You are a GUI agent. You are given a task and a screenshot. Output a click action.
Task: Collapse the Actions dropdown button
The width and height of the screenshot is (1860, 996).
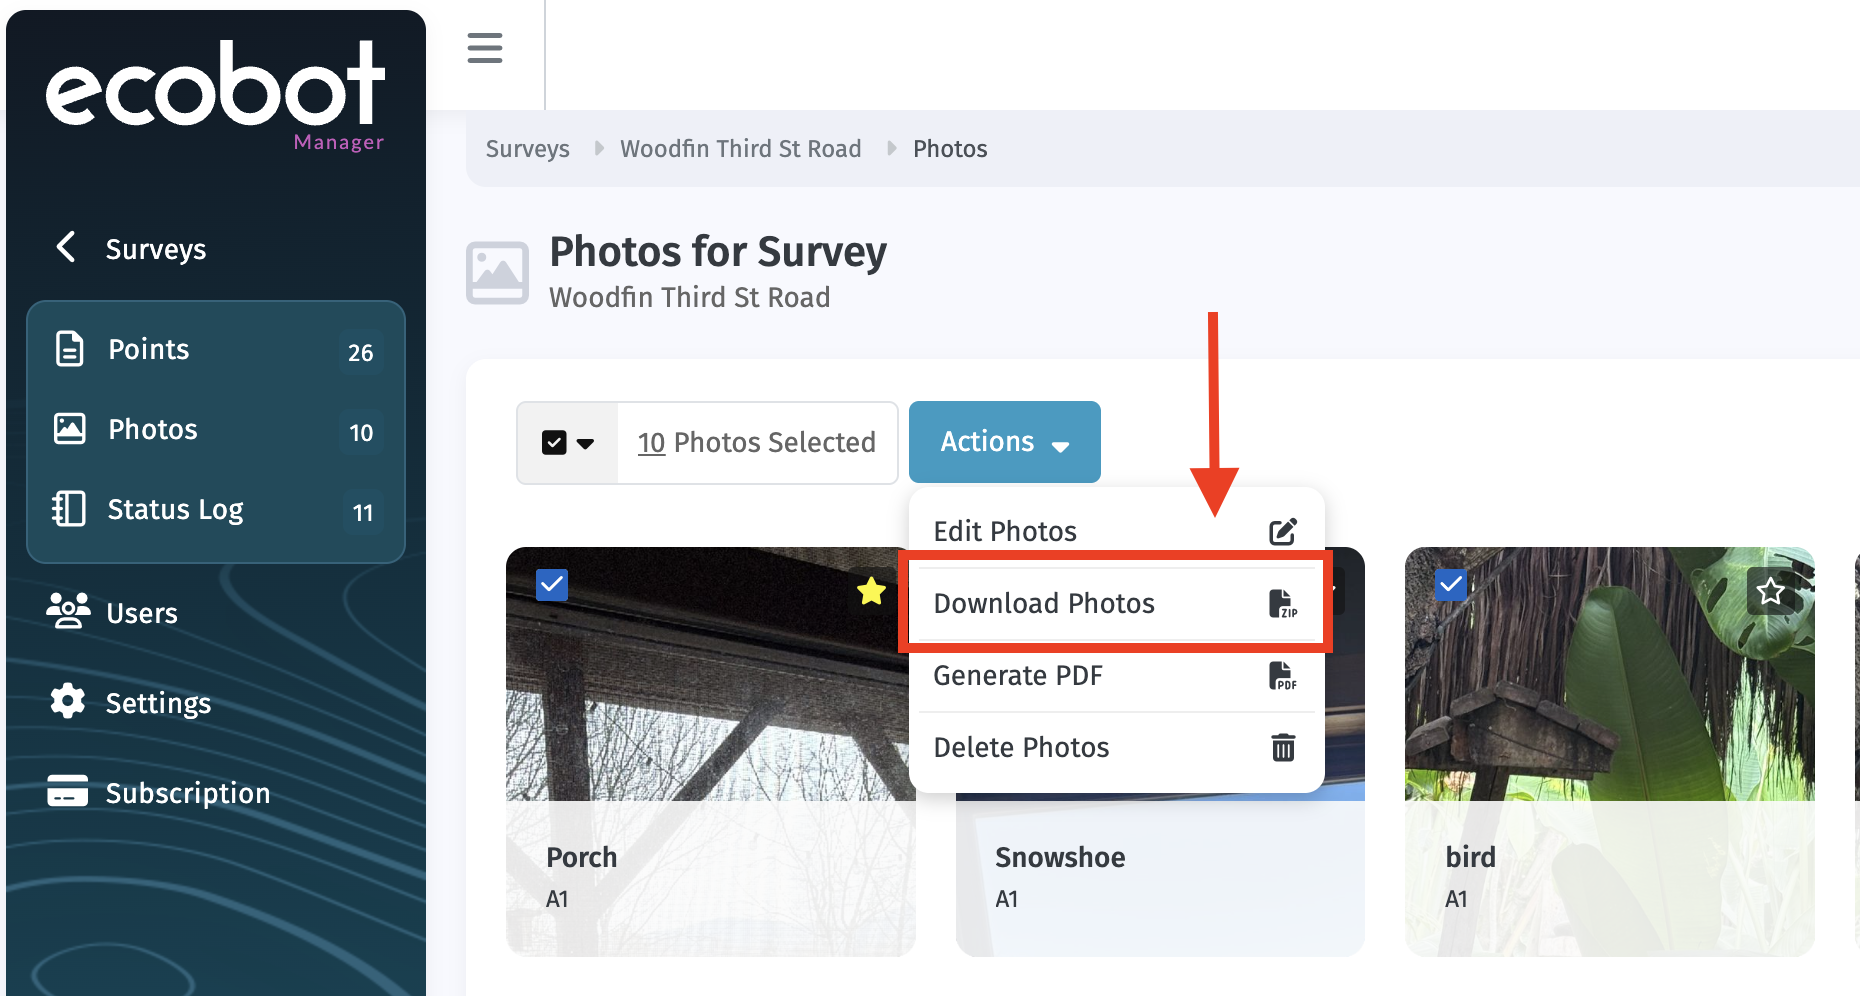point(1004,442)
